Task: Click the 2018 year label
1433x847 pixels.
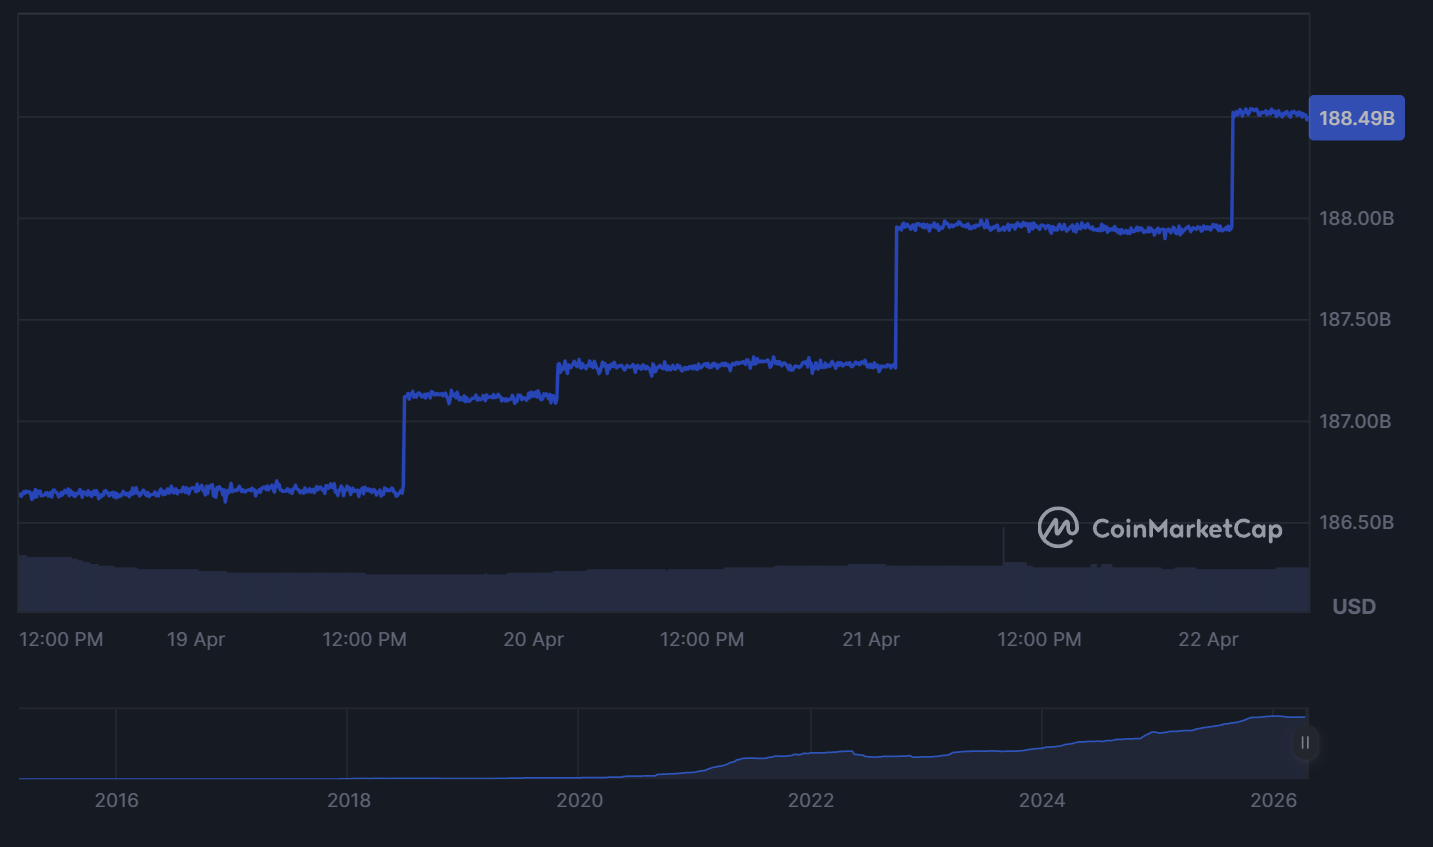Action: tap(349, 800)
